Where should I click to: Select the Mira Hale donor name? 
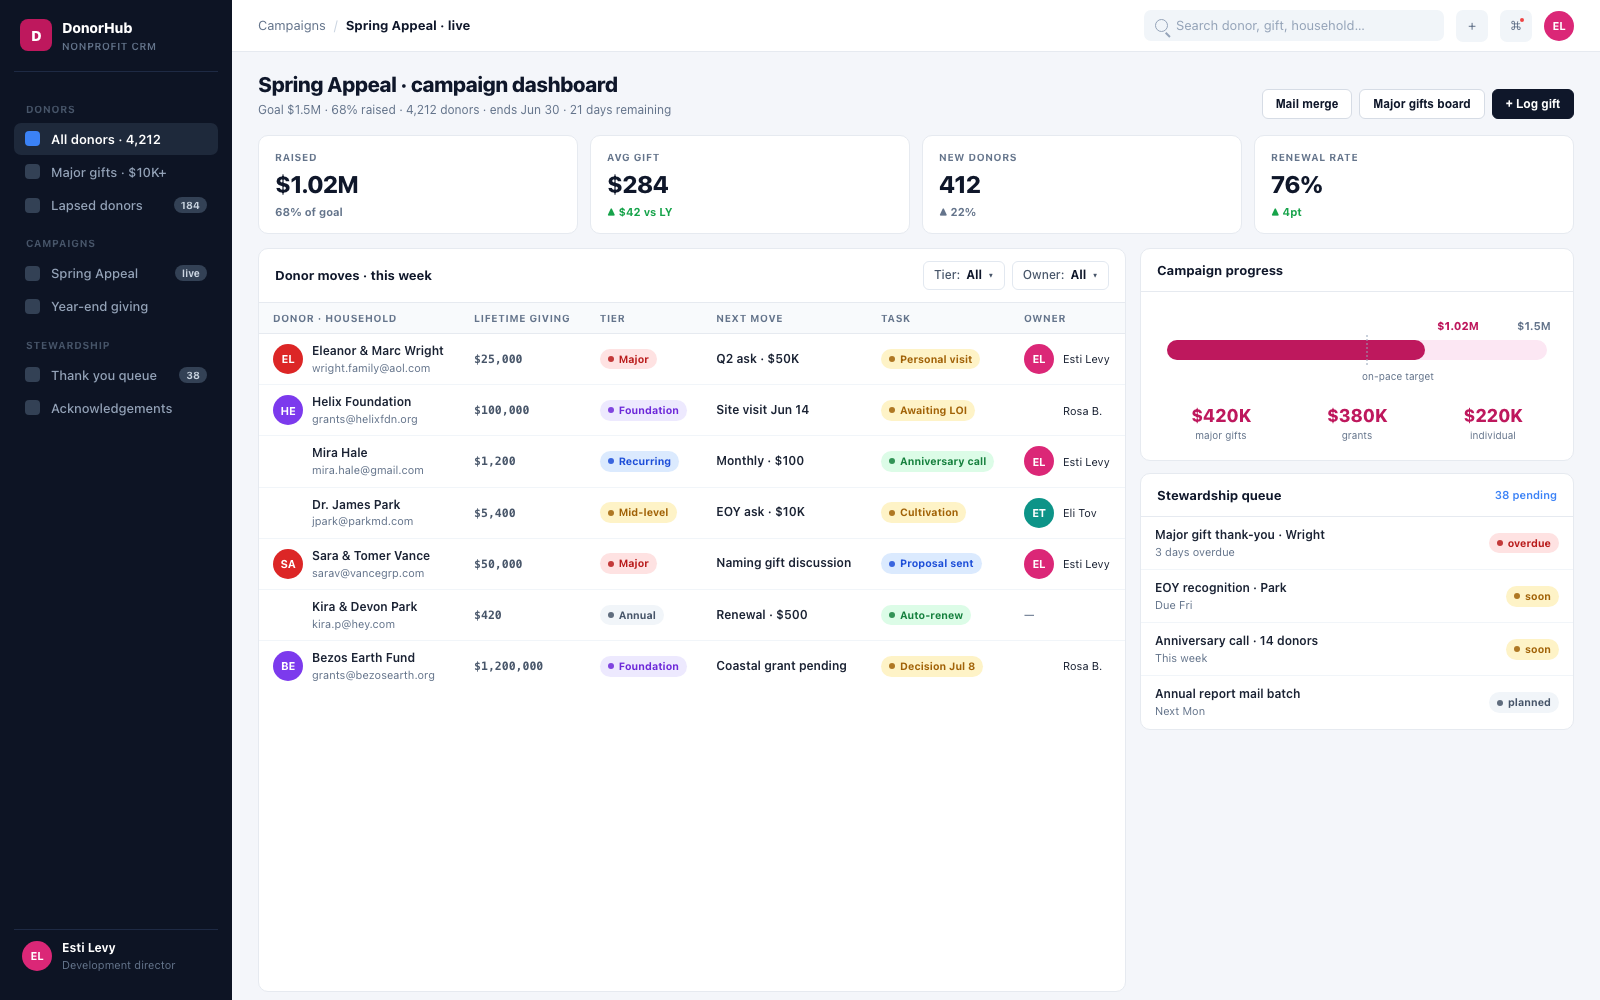(340, 453)
